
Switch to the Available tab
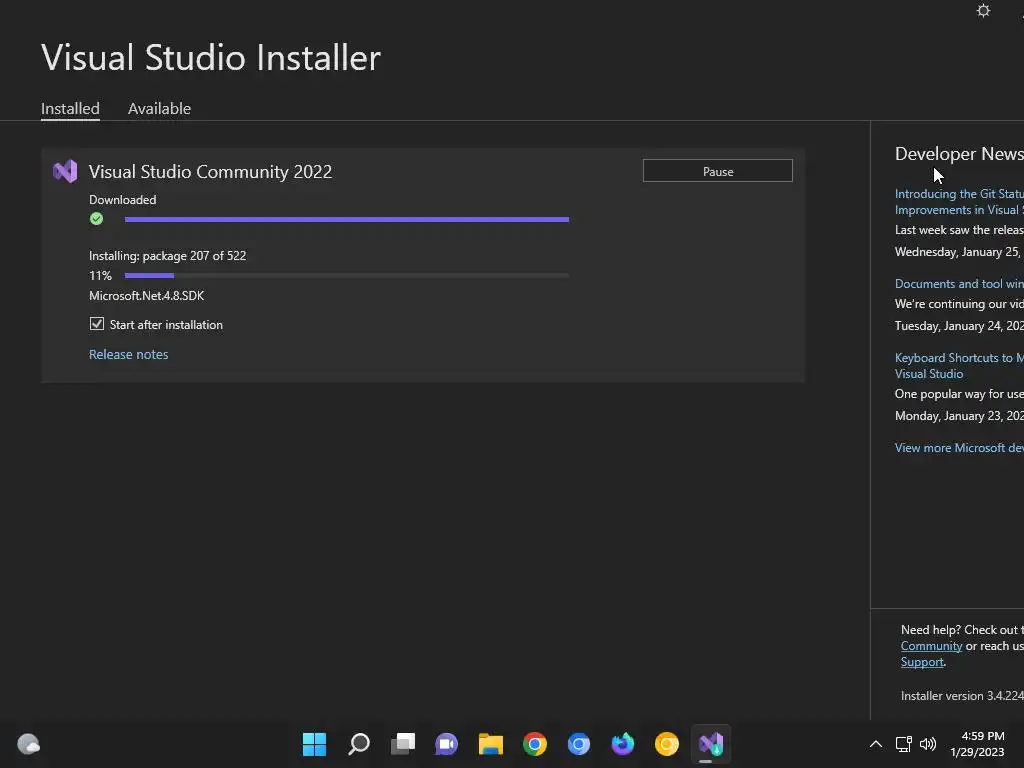pos(159,108)
